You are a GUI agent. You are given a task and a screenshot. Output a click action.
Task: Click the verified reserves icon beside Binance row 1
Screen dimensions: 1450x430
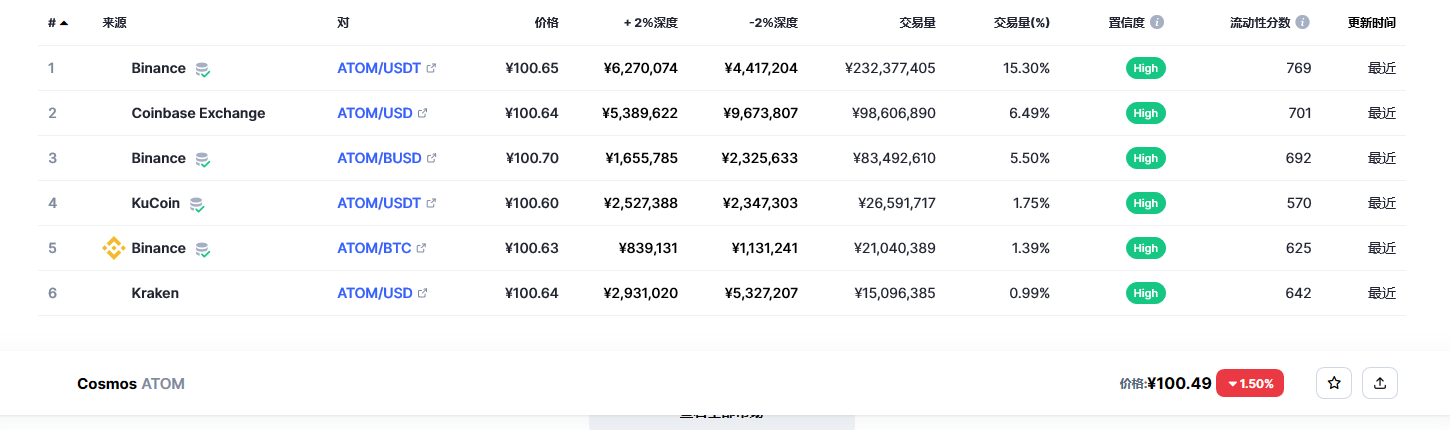pos(203,69)
